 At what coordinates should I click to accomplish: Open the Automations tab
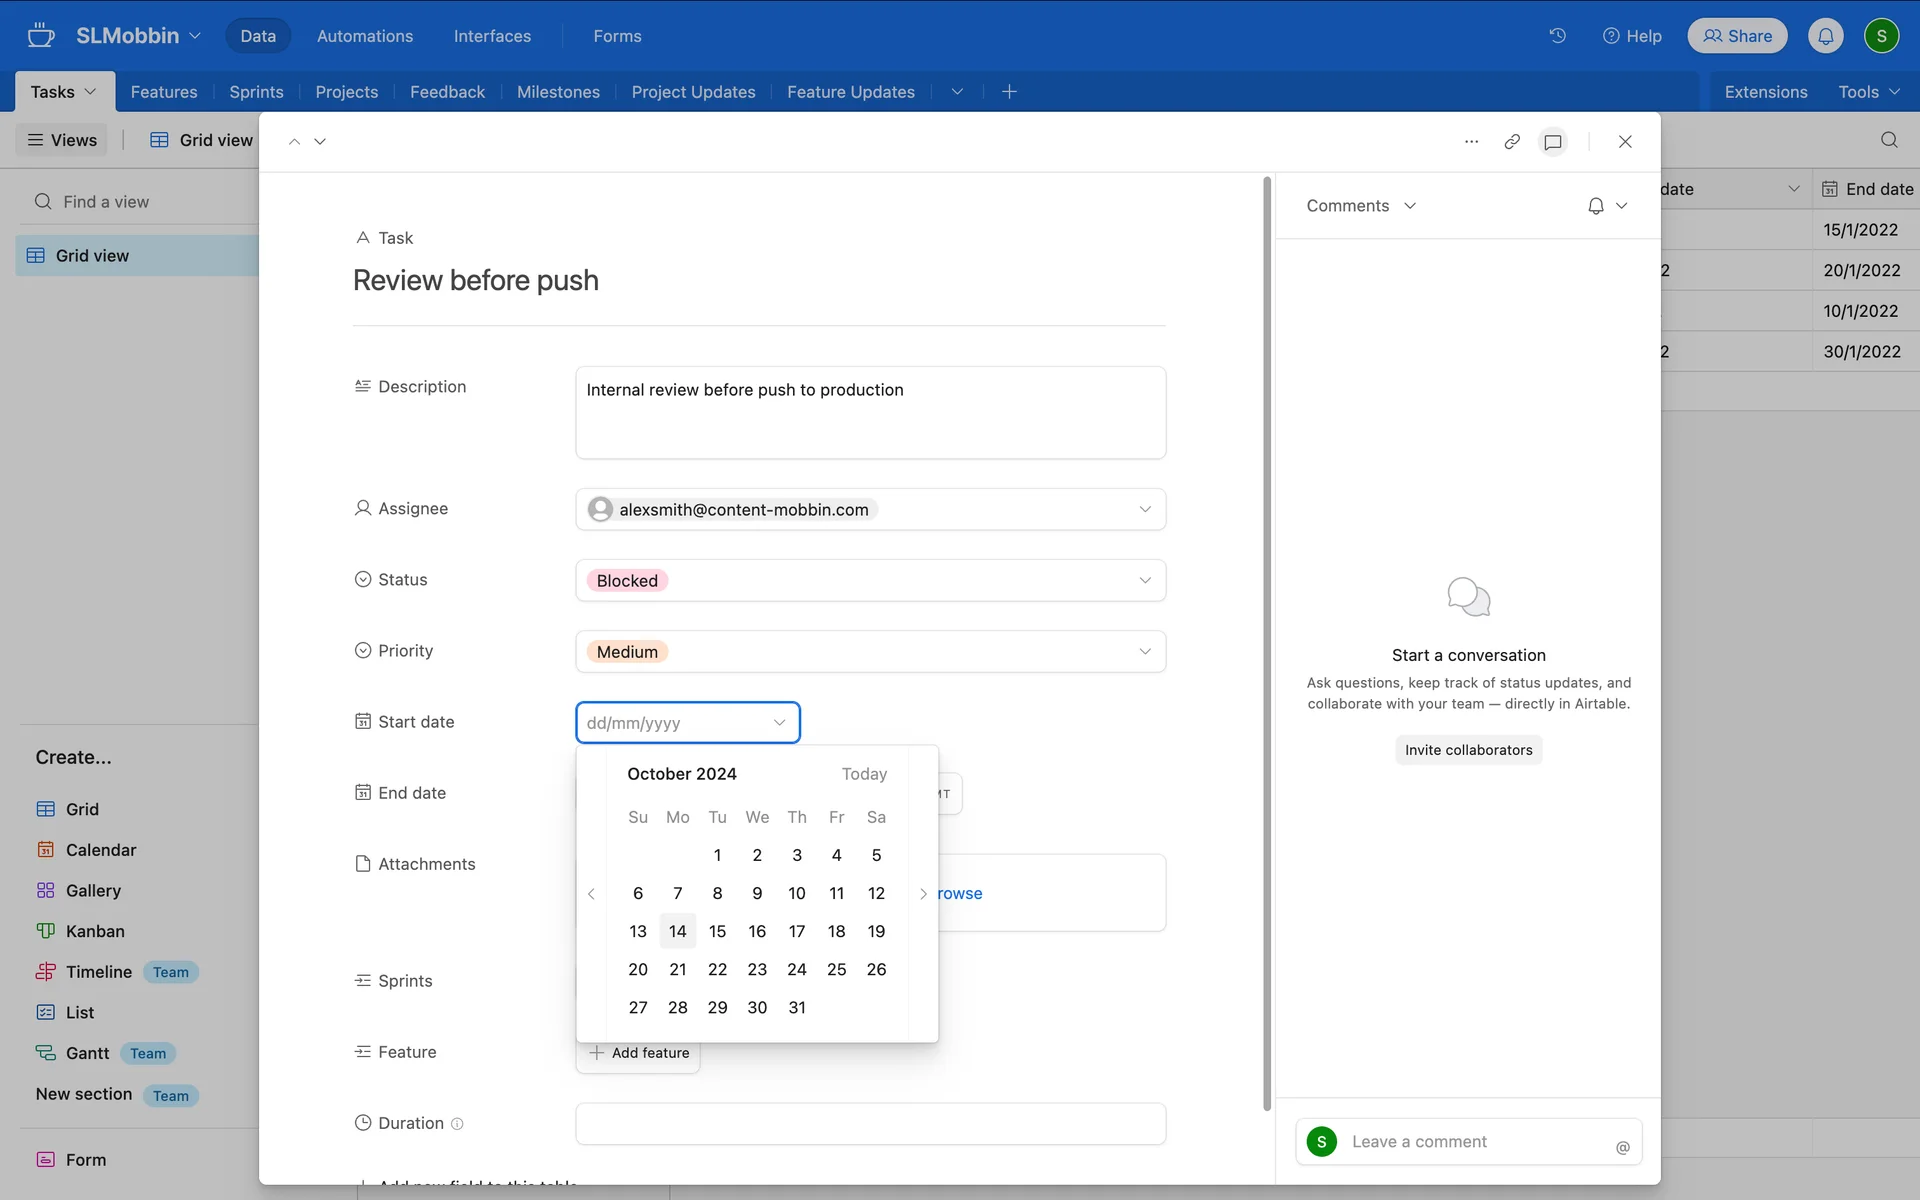(x=365, y=36)
